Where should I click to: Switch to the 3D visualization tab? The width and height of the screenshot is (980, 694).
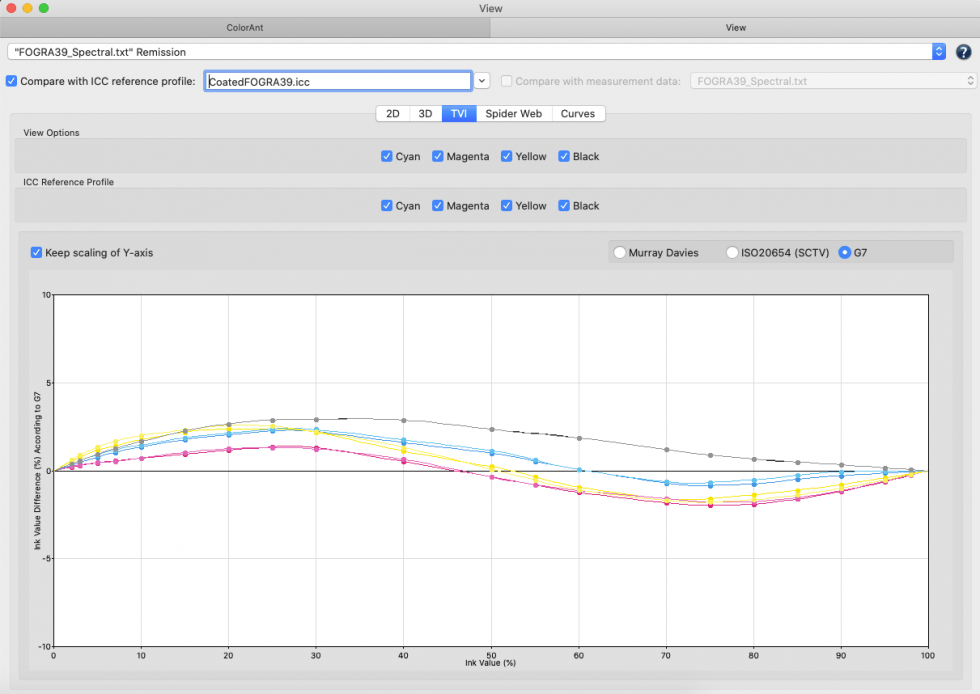tap(425, 113)
